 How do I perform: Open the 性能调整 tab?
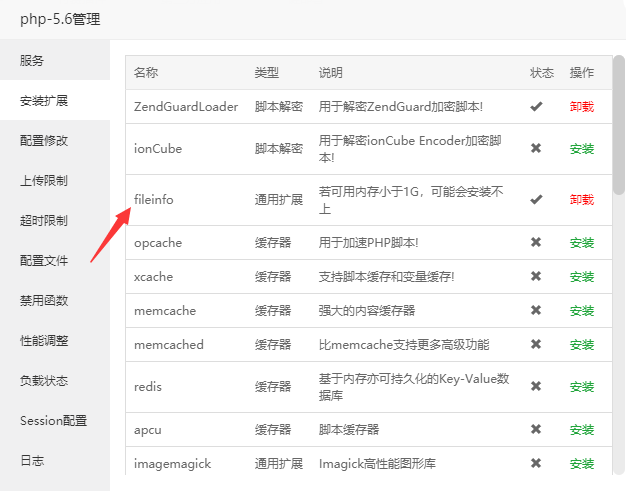click(x=55, y=340)
